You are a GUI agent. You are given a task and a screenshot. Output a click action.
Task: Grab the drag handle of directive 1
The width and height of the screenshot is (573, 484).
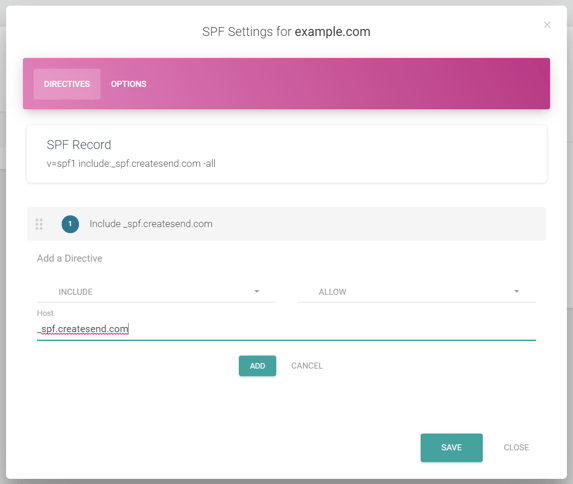pos(39,224)
